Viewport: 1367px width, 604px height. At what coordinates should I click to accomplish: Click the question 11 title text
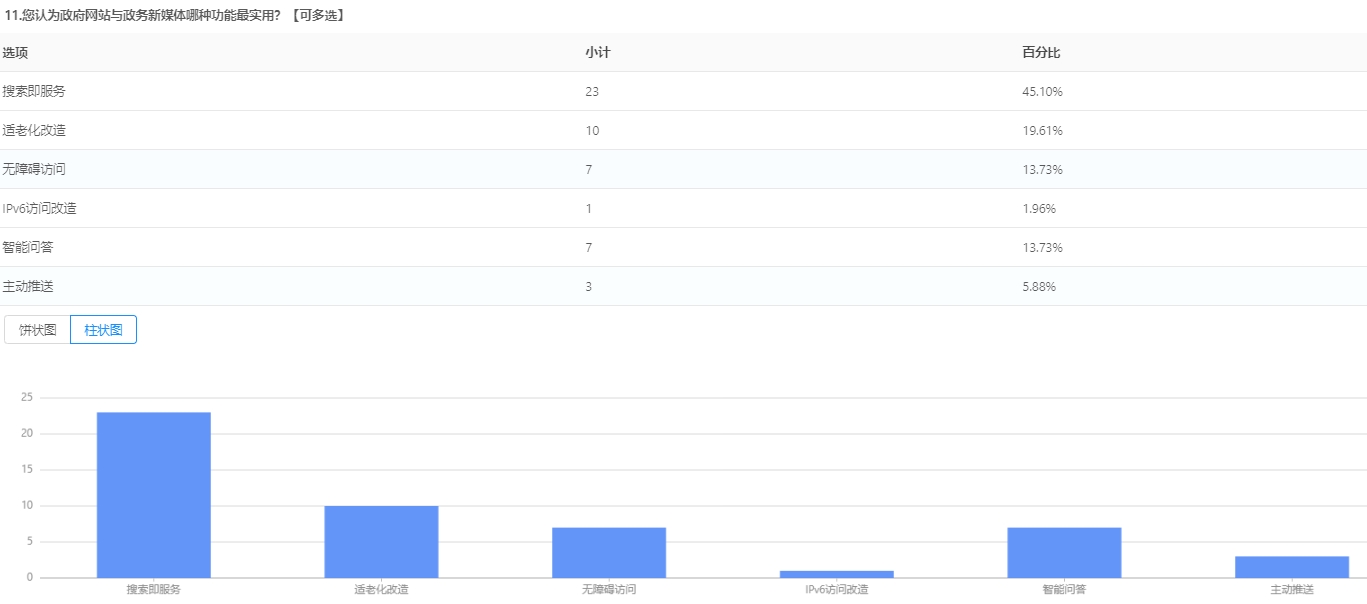pyautogui.click(x=175, y=15)
